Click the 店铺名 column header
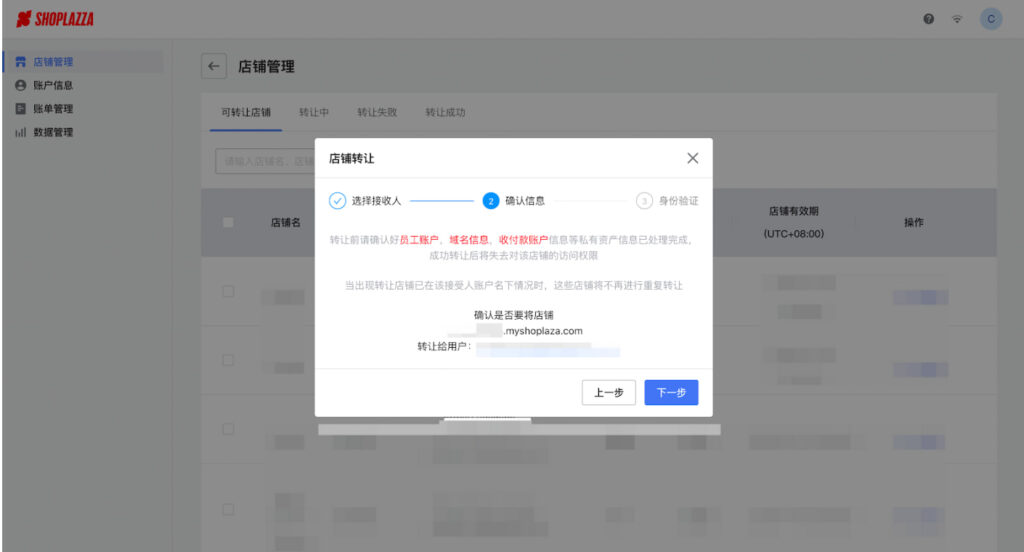 (285, 223)
